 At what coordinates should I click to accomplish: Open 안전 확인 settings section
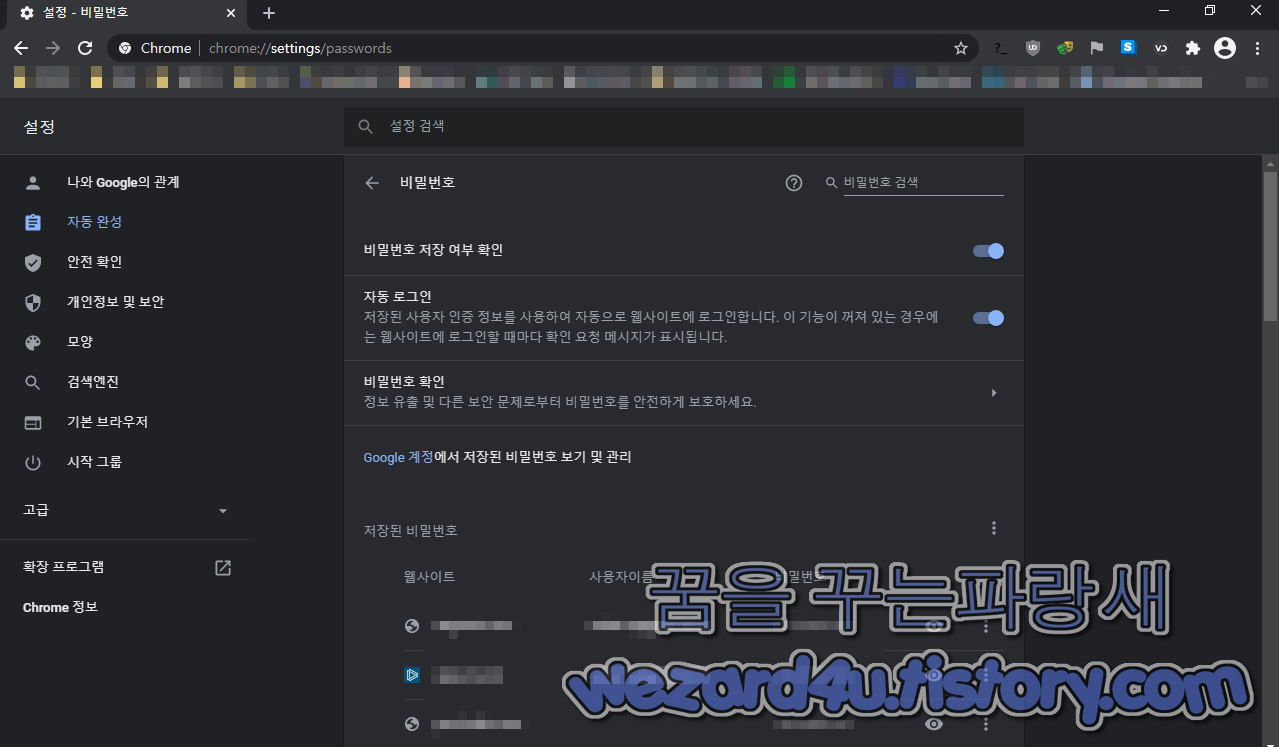[x=94, y=262]
